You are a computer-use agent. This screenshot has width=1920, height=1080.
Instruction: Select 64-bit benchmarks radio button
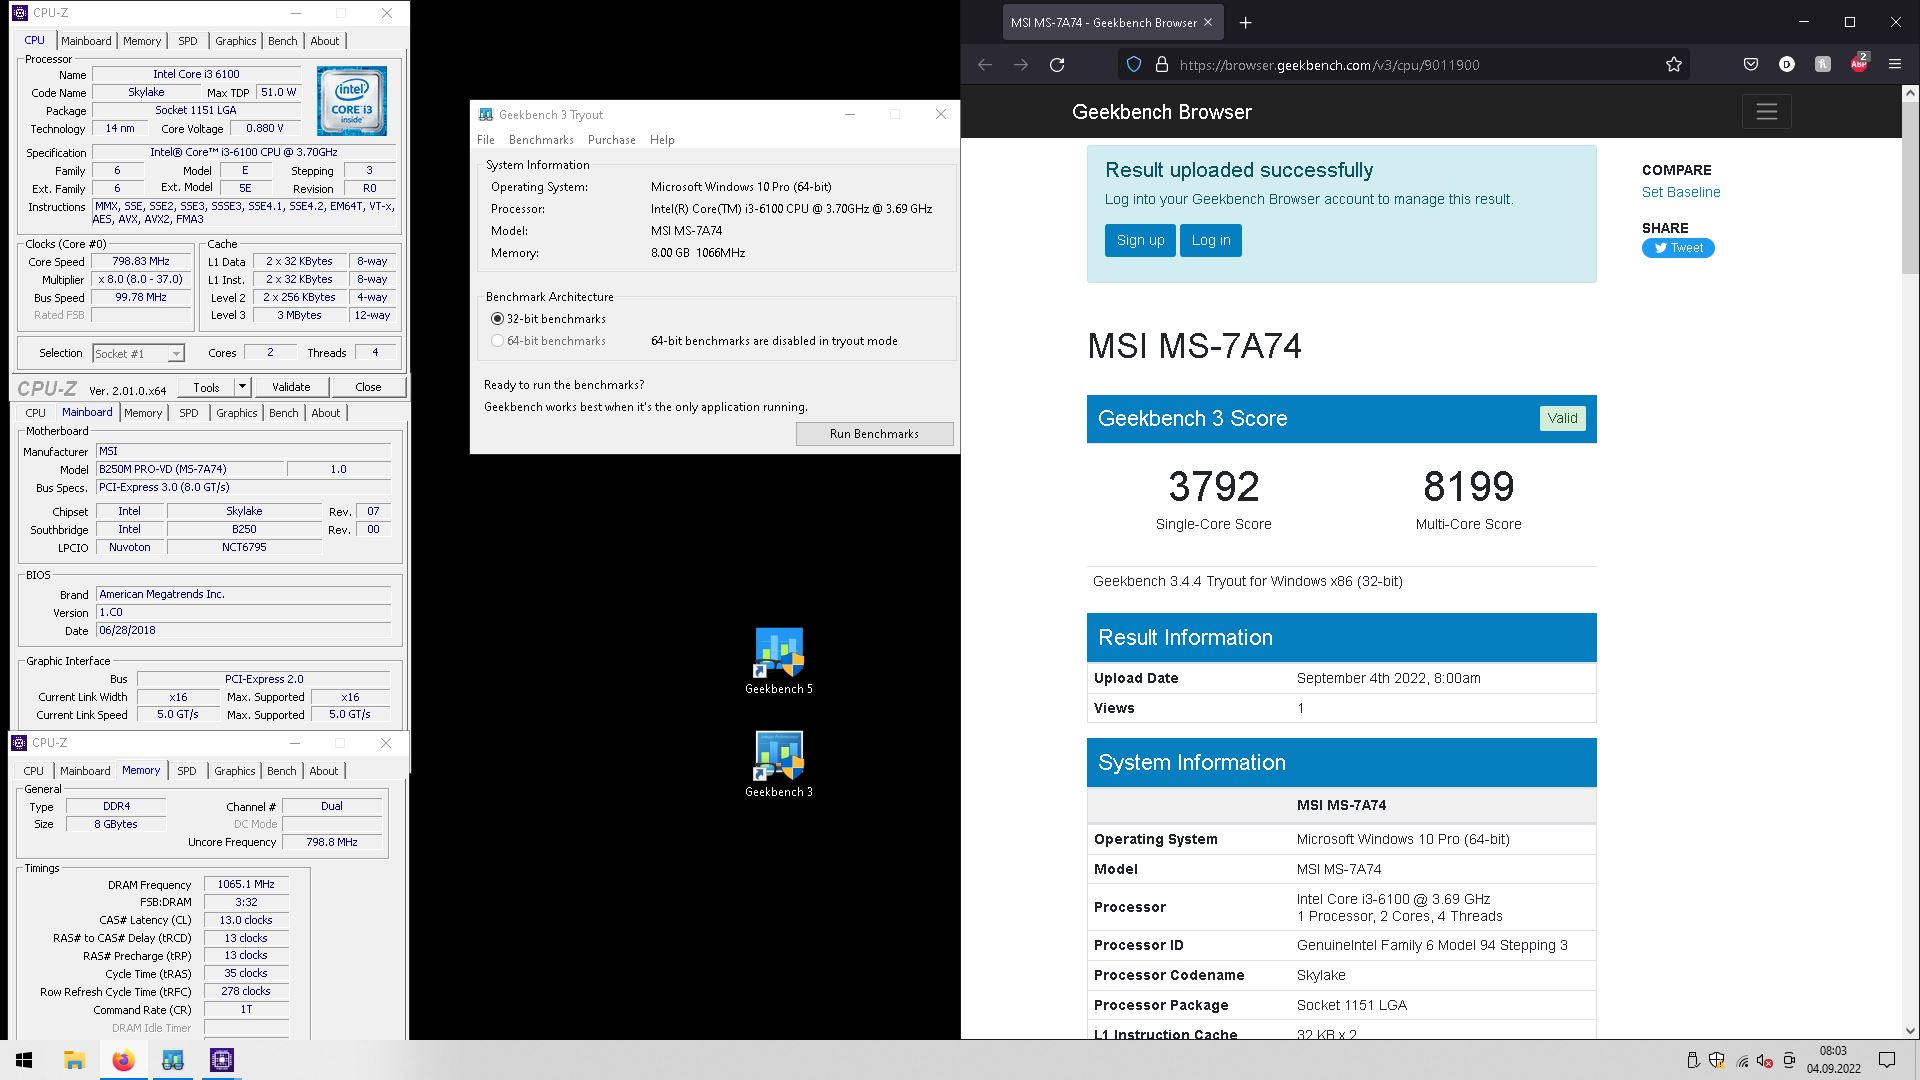(497, 341)
